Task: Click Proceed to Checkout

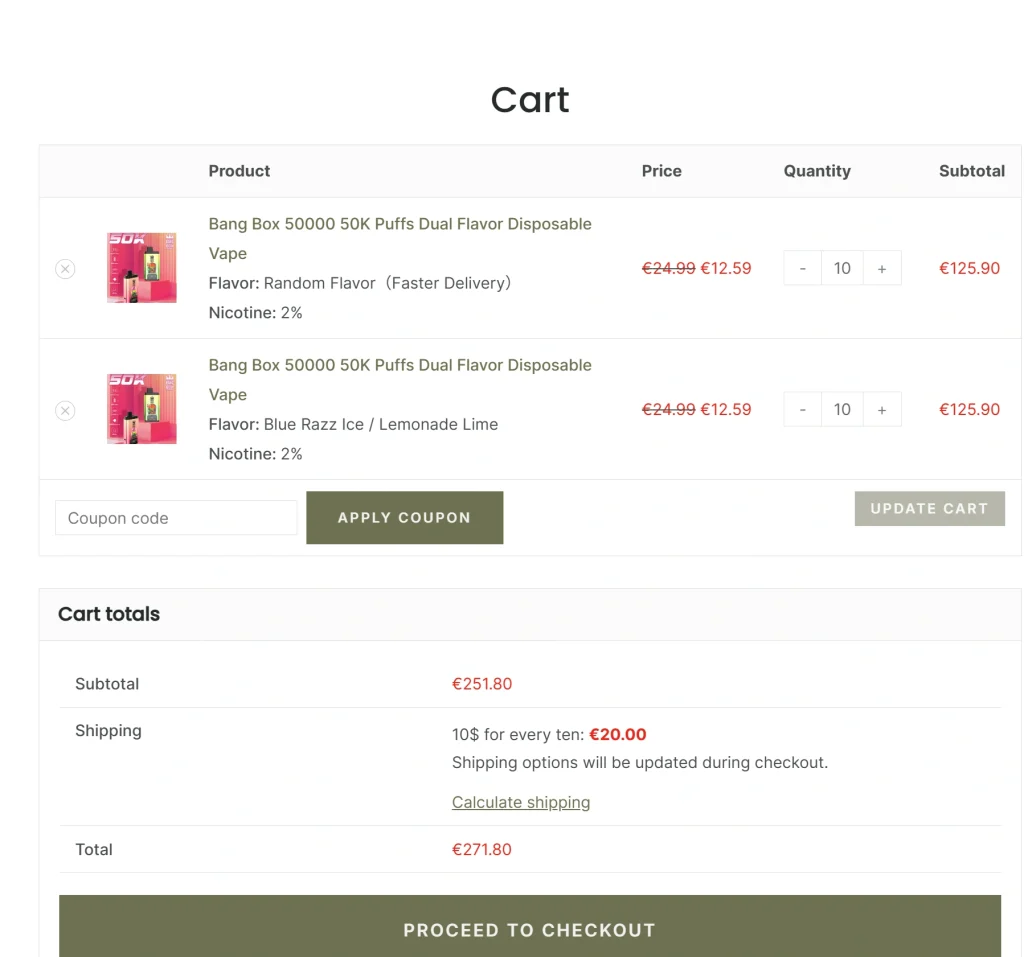Action: tap(530, 930)
